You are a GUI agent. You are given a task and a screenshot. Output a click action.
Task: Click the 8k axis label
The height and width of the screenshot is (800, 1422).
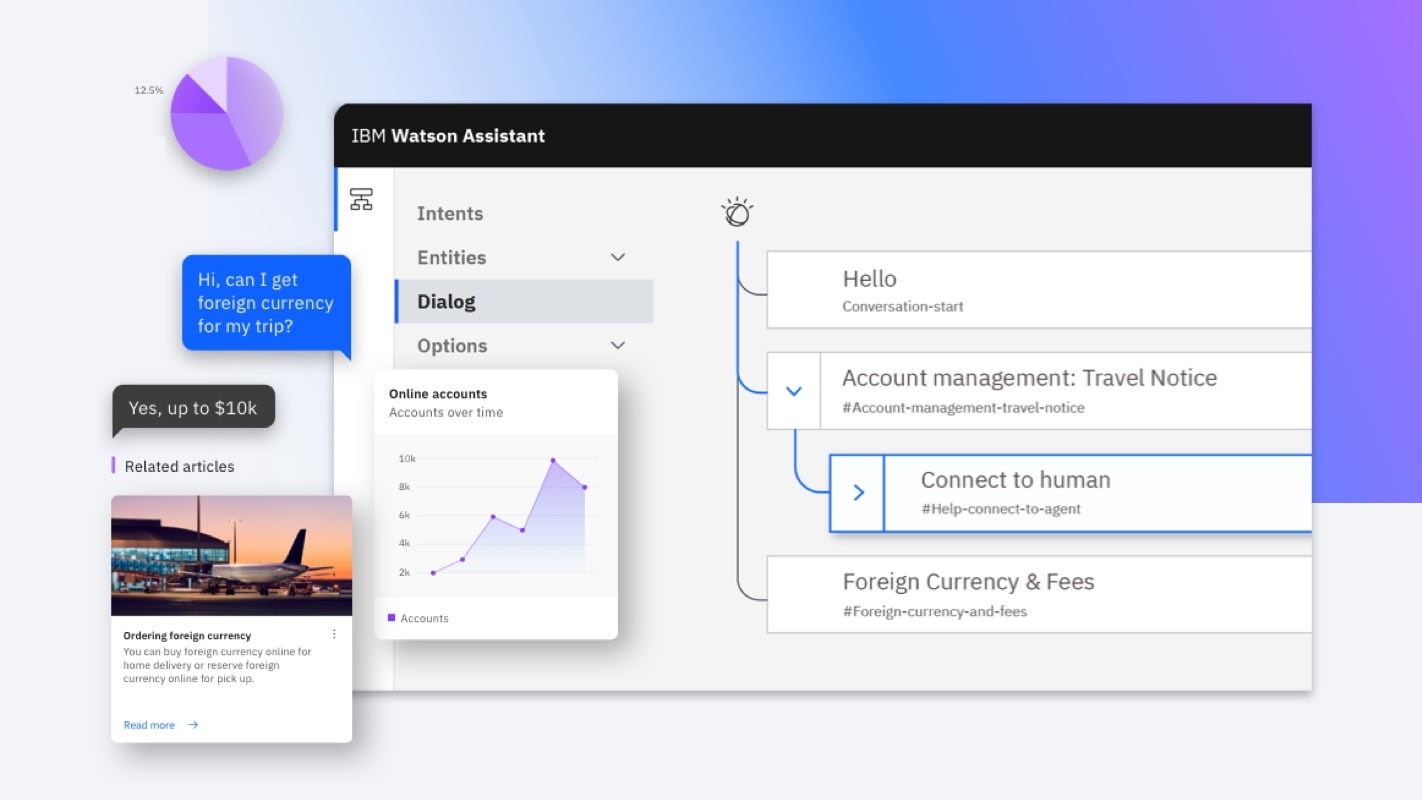click(405, 486)
